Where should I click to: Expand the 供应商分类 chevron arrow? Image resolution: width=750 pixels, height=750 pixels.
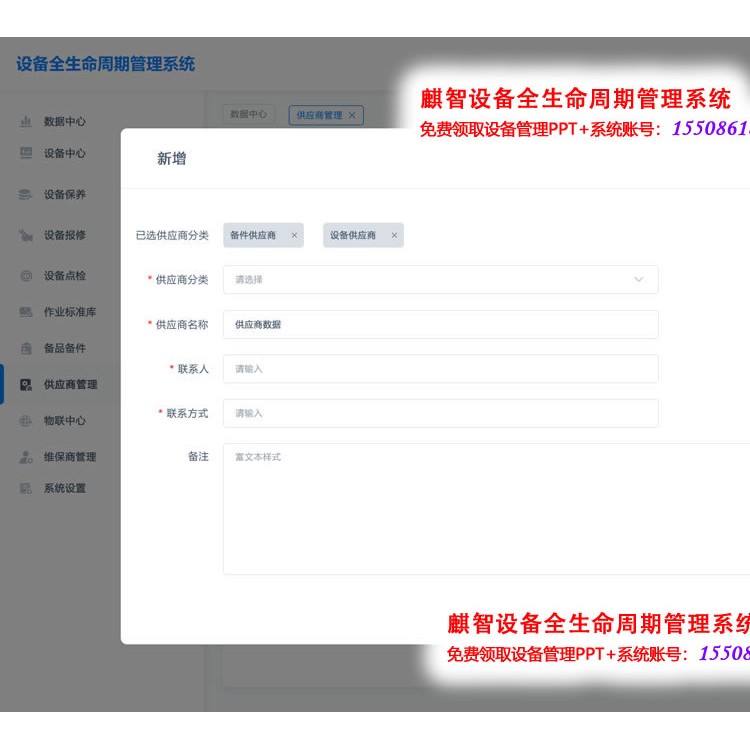pos(639,279)
